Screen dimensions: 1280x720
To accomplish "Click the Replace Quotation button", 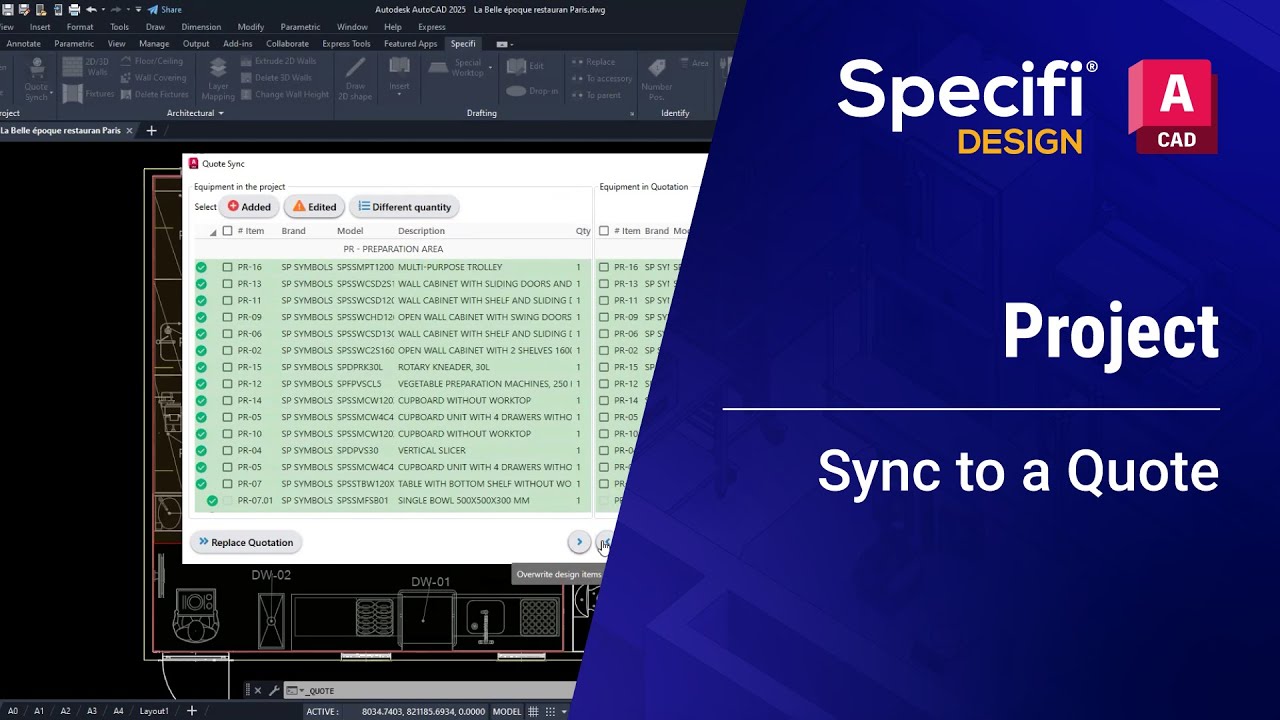I will (246, 542).
